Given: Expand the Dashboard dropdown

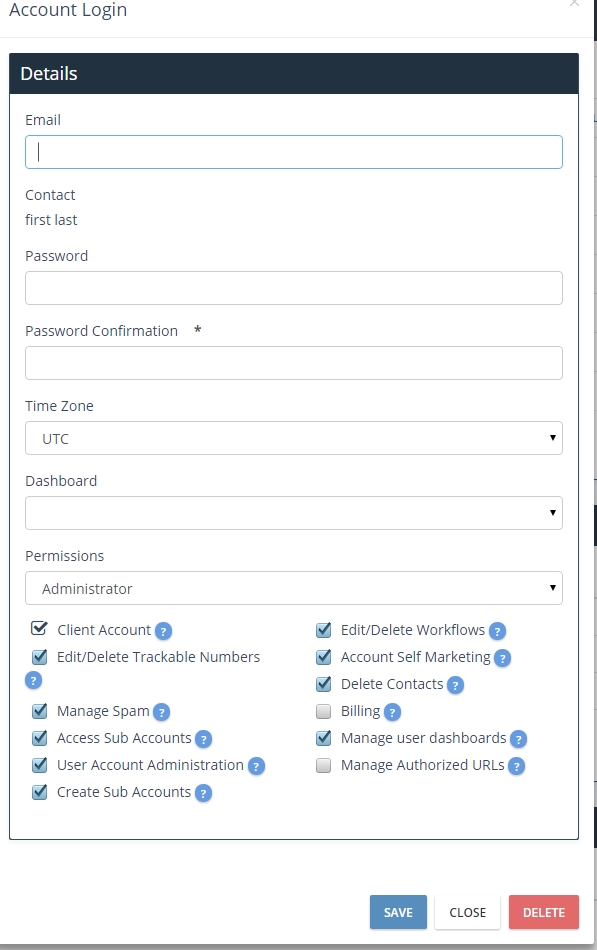Looking at the screenshot, I should [x=294, y=513].
